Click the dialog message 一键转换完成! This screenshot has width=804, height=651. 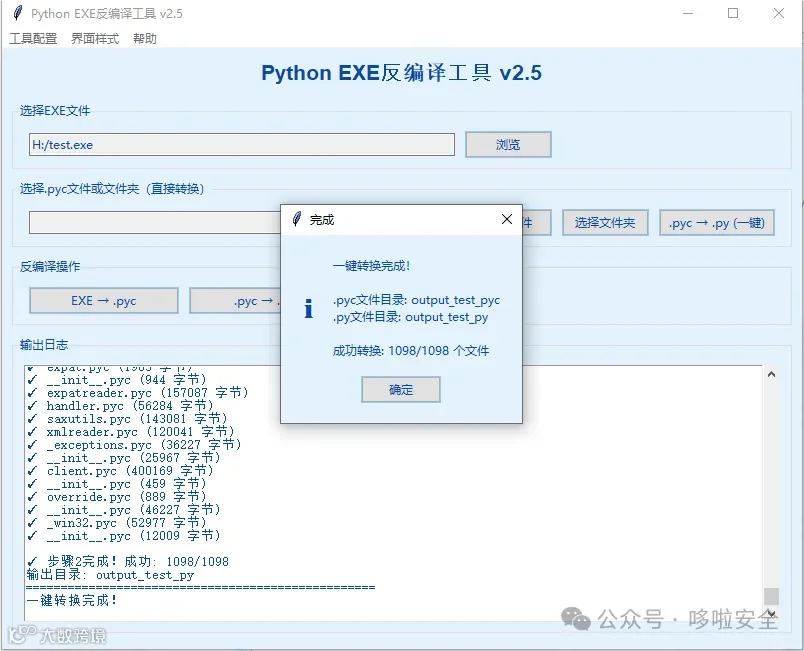[372, 266]
